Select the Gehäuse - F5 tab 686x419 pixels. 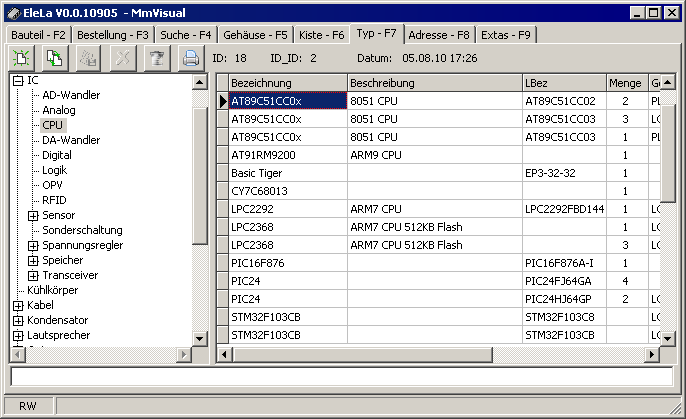pos(255,35)
